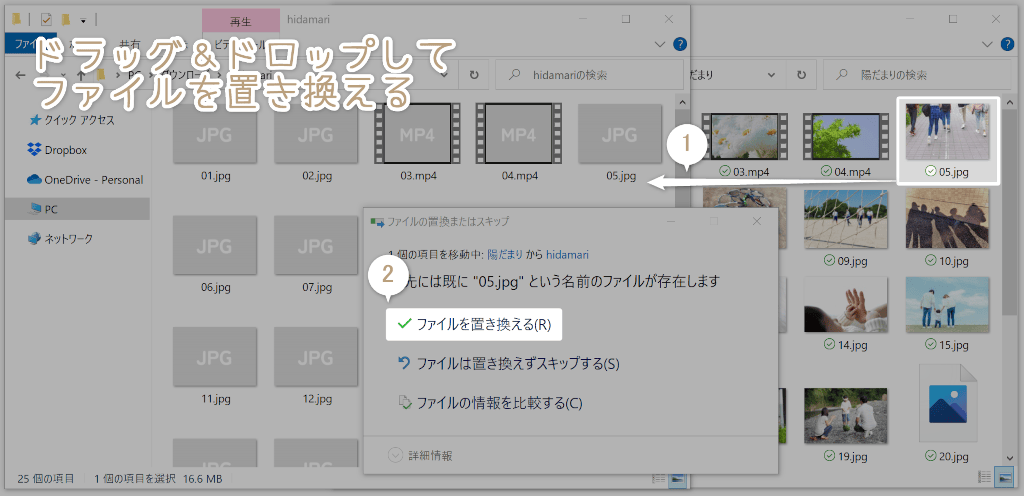Choose ファイルの情報を比較する(C)
1024x496 pixels.
[x=490, y=403]
